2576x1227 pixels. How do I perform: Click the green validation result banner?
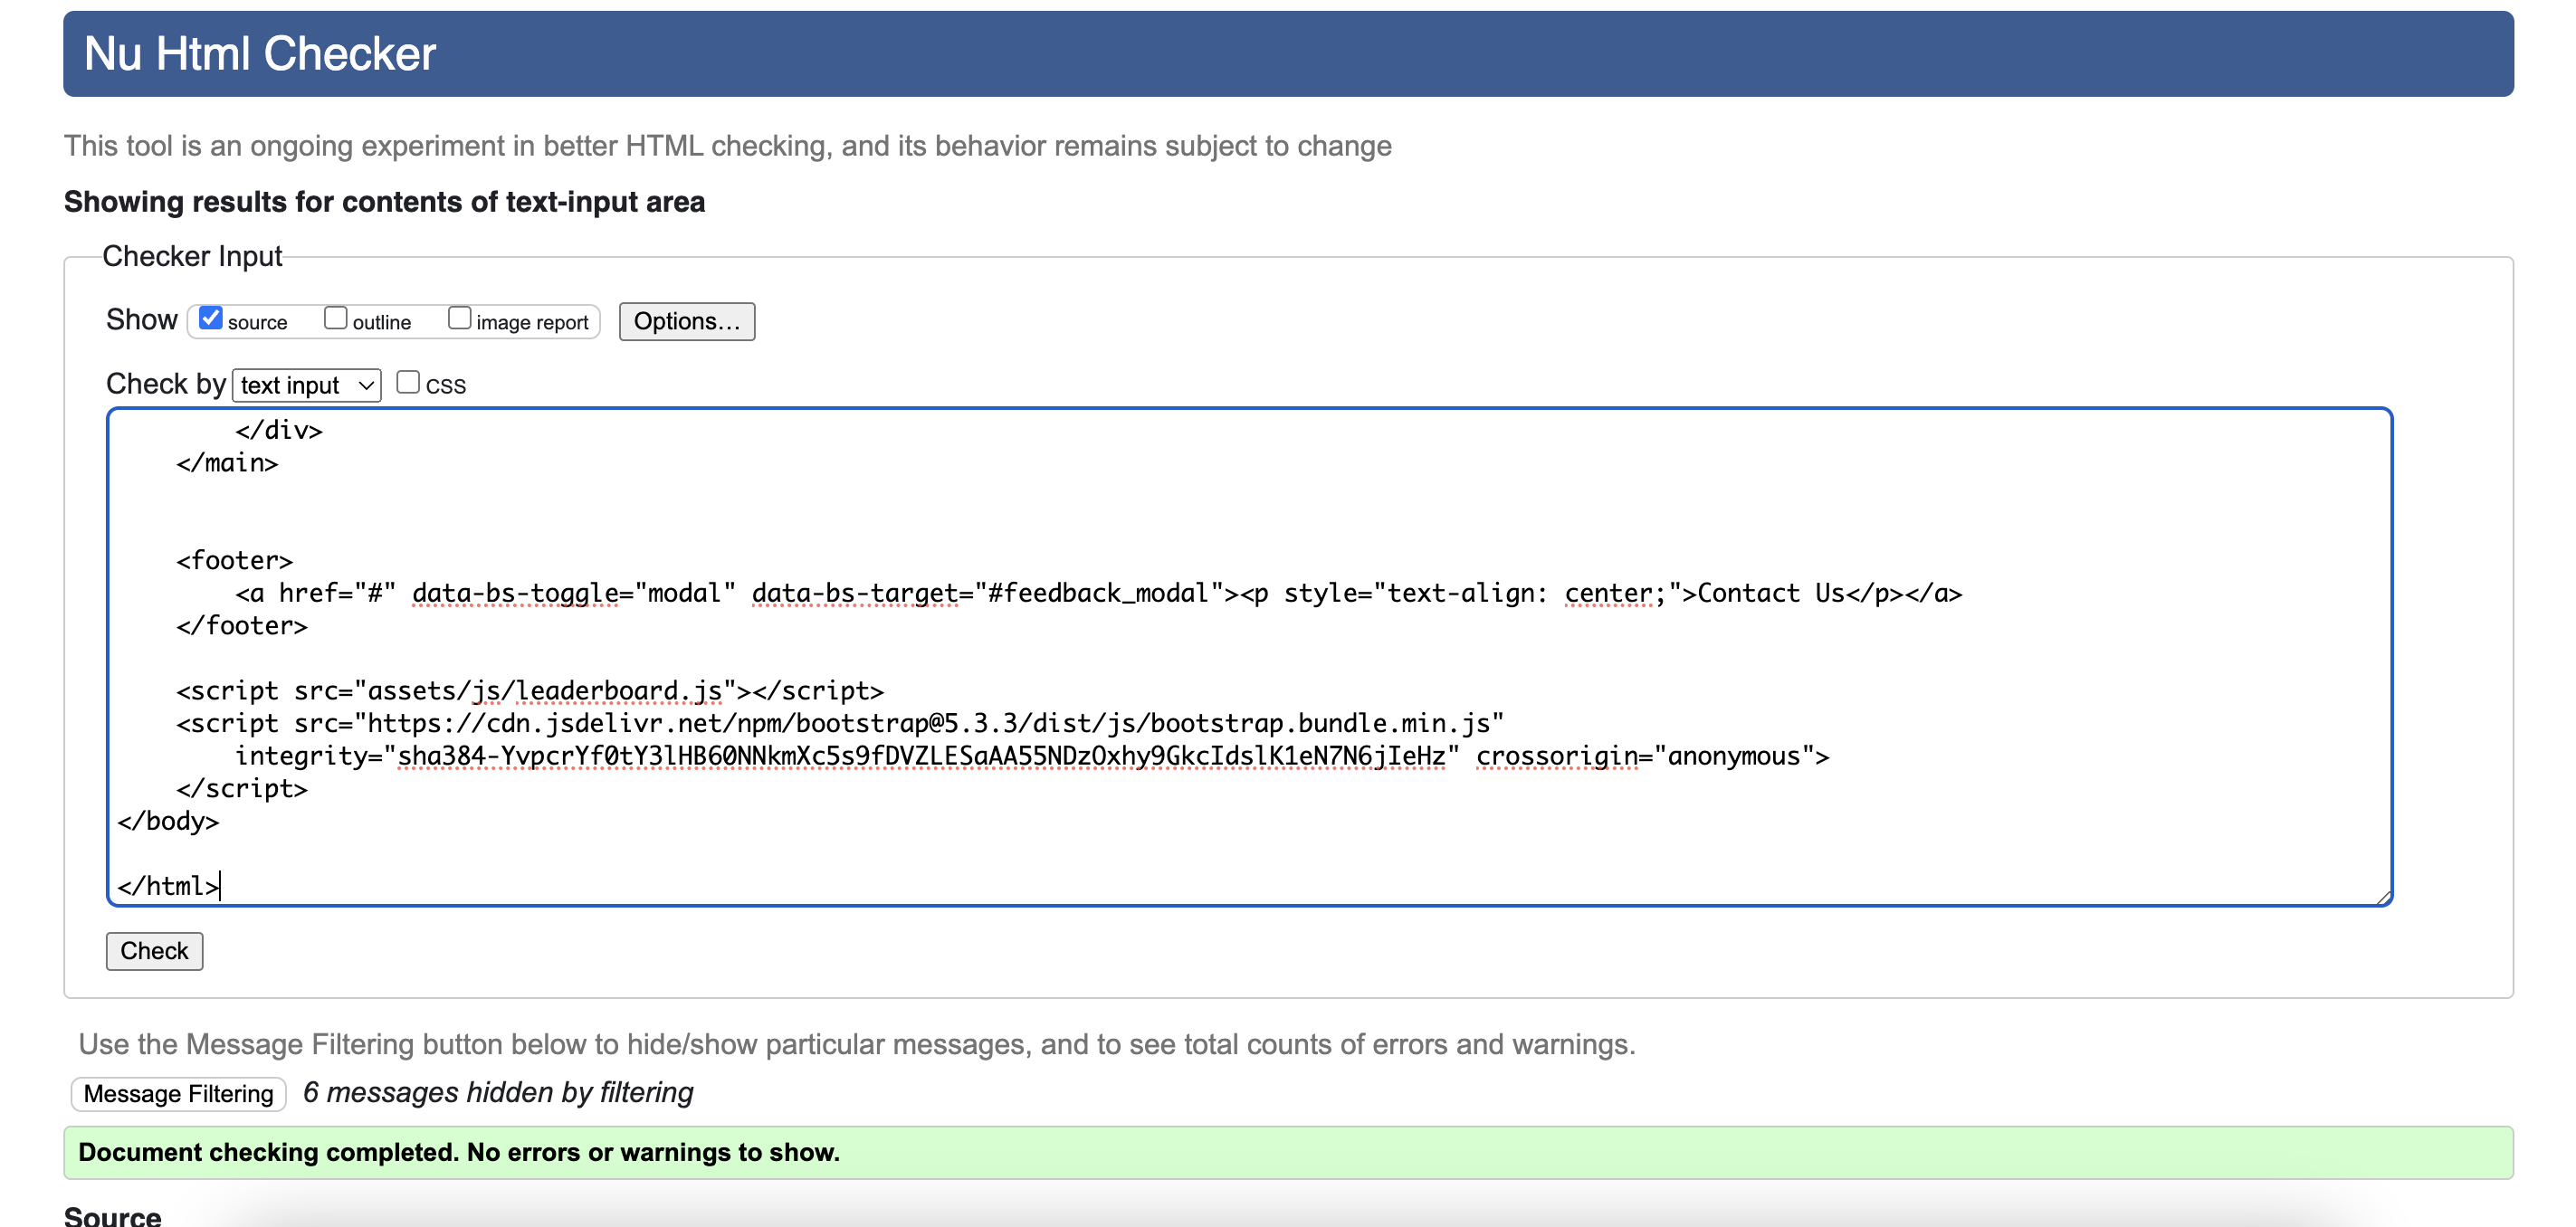click(x=1286, y=1150)
